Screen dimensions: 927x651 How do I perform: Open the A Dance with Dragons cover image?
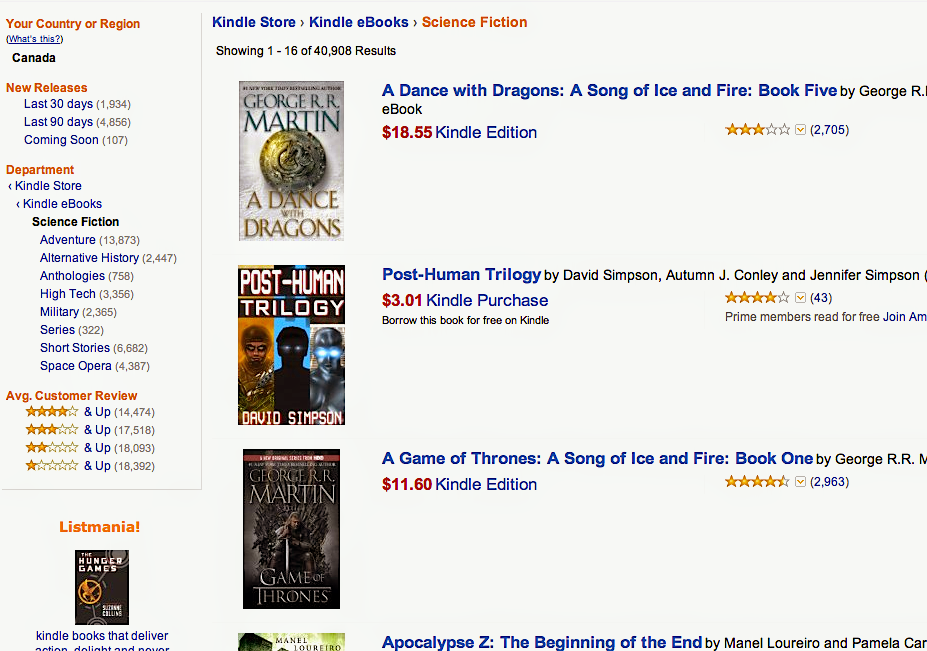point(291,160)
